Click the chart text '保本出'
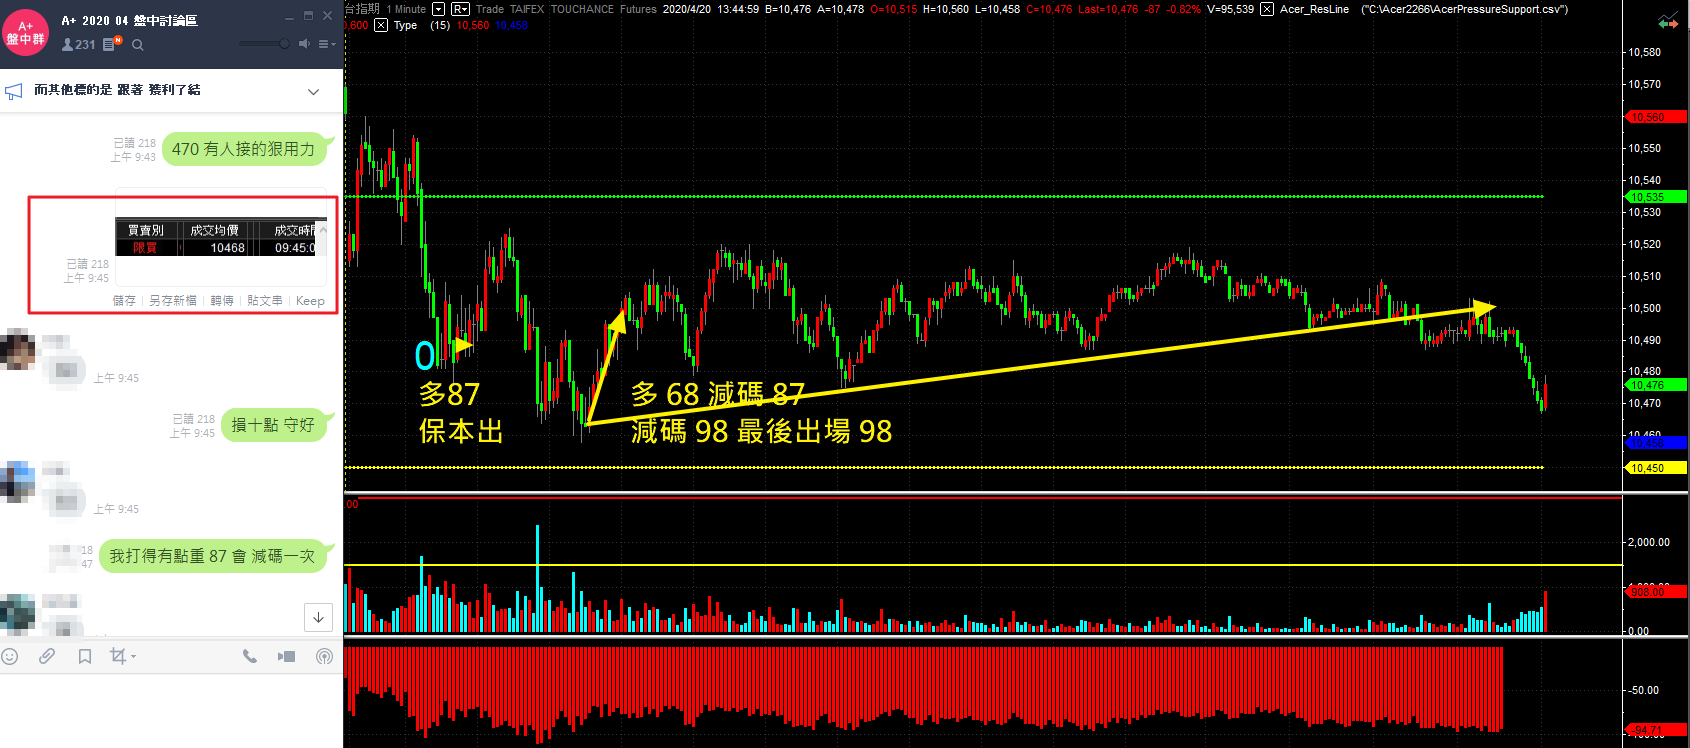Screen dimensions: 1690x748 coord(461,431)
